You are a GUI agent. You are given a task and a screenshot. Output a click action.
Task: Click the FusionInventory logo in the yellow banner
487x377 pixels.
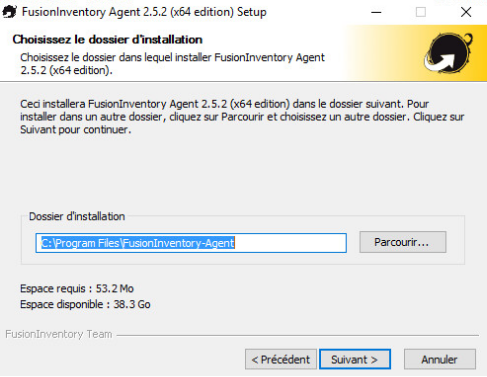coord(448,53)
